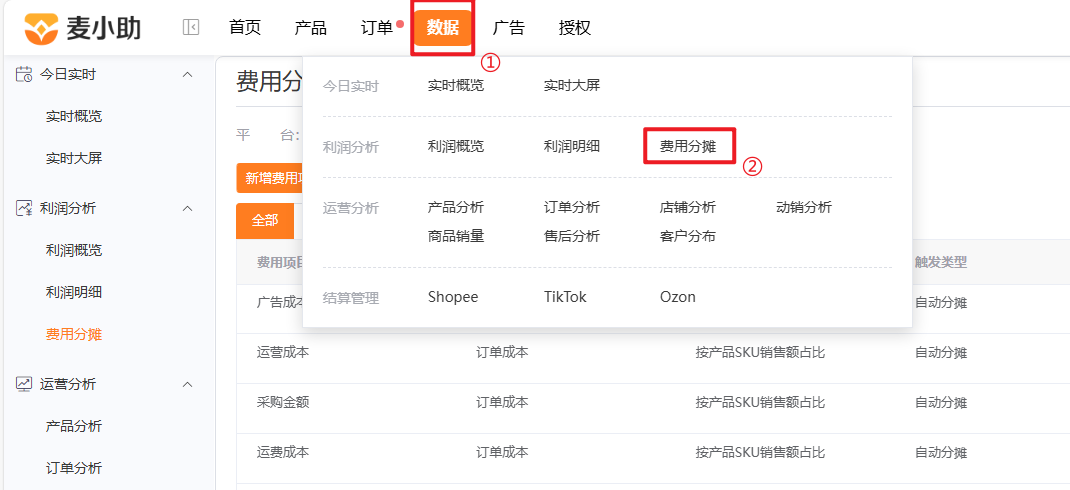This screenshot has height=490, width=1070.
Task: Open 实时概览 in the dropdown menu
Action: pyautogui.click(x=456, y=86)
